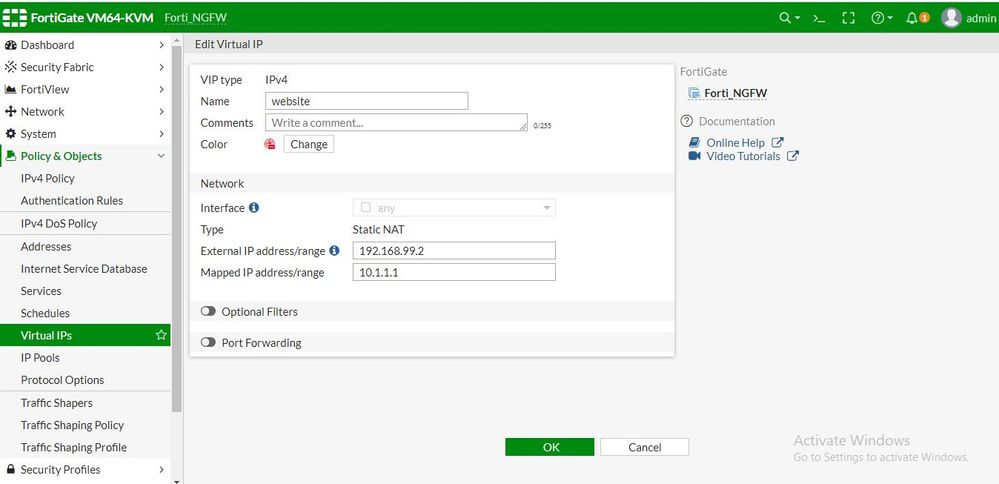Click OK to save the Virtual IP

pos(550,447)
